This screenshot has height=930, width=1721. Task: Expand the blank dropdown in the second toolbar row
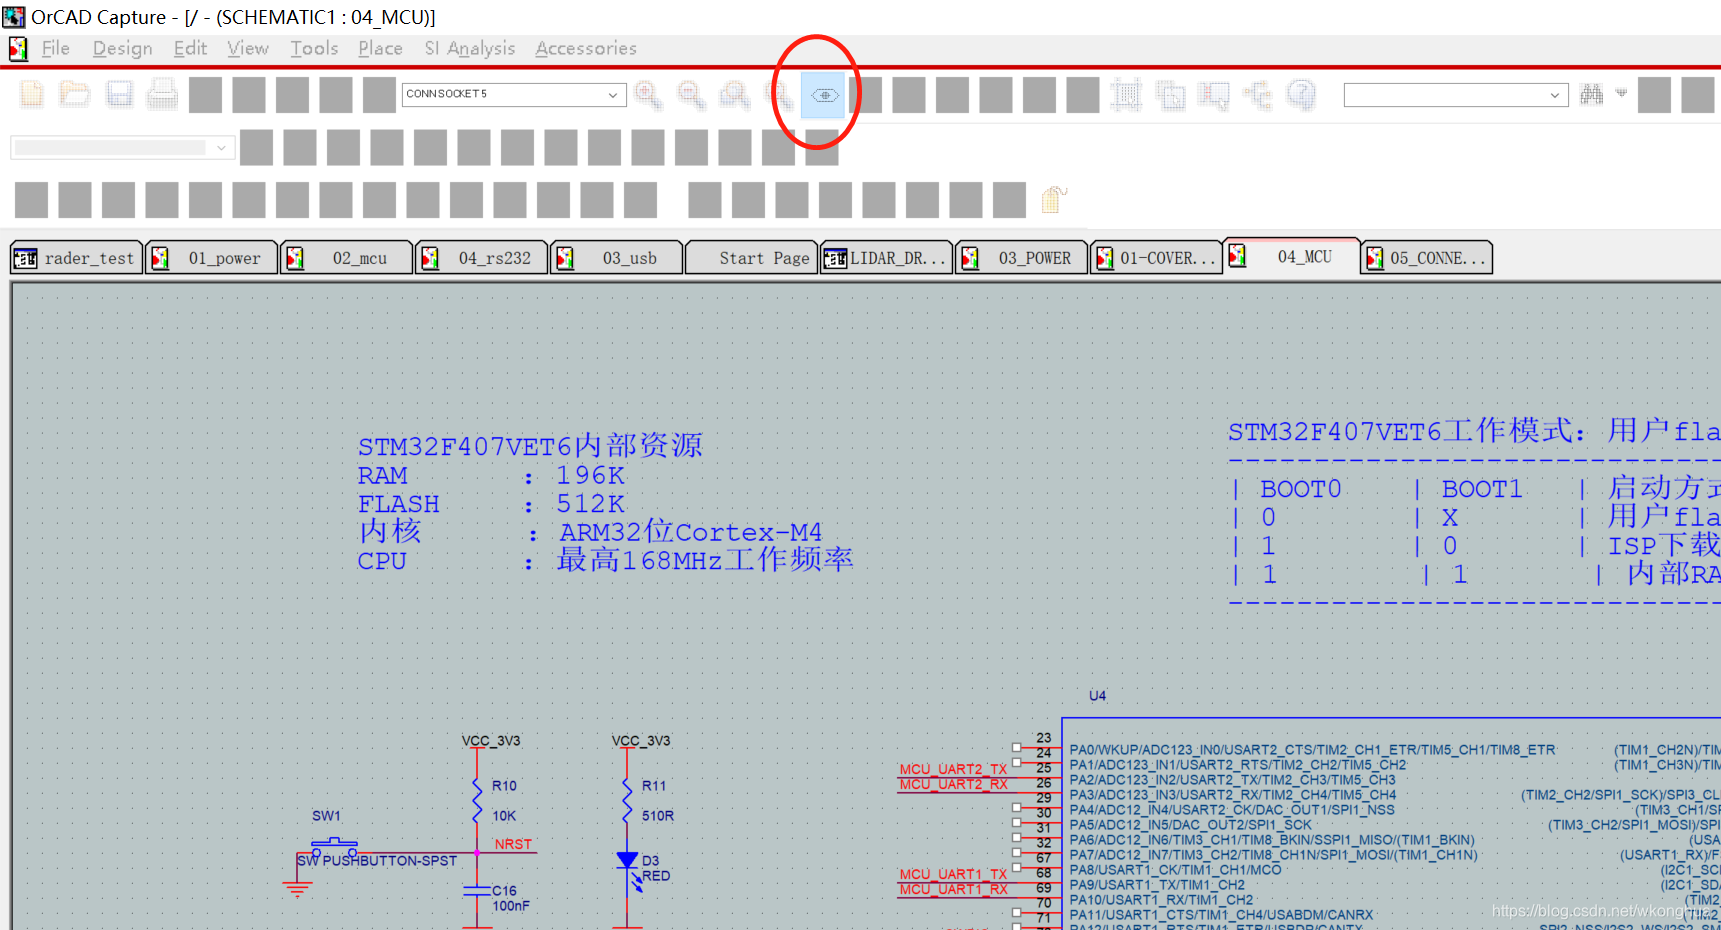point(221,148)
